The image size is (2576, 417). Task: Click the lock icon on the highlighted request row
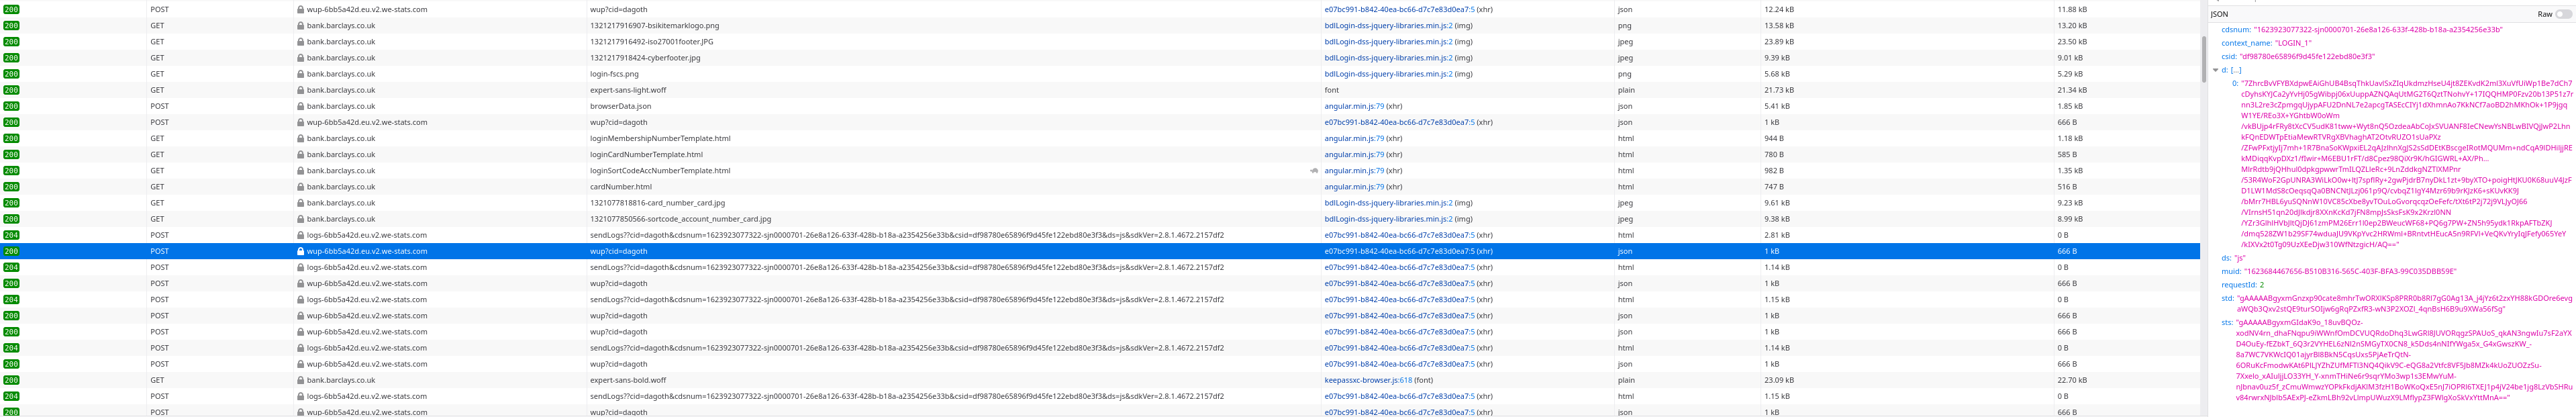pyautogui.click(x=300, y=251)
